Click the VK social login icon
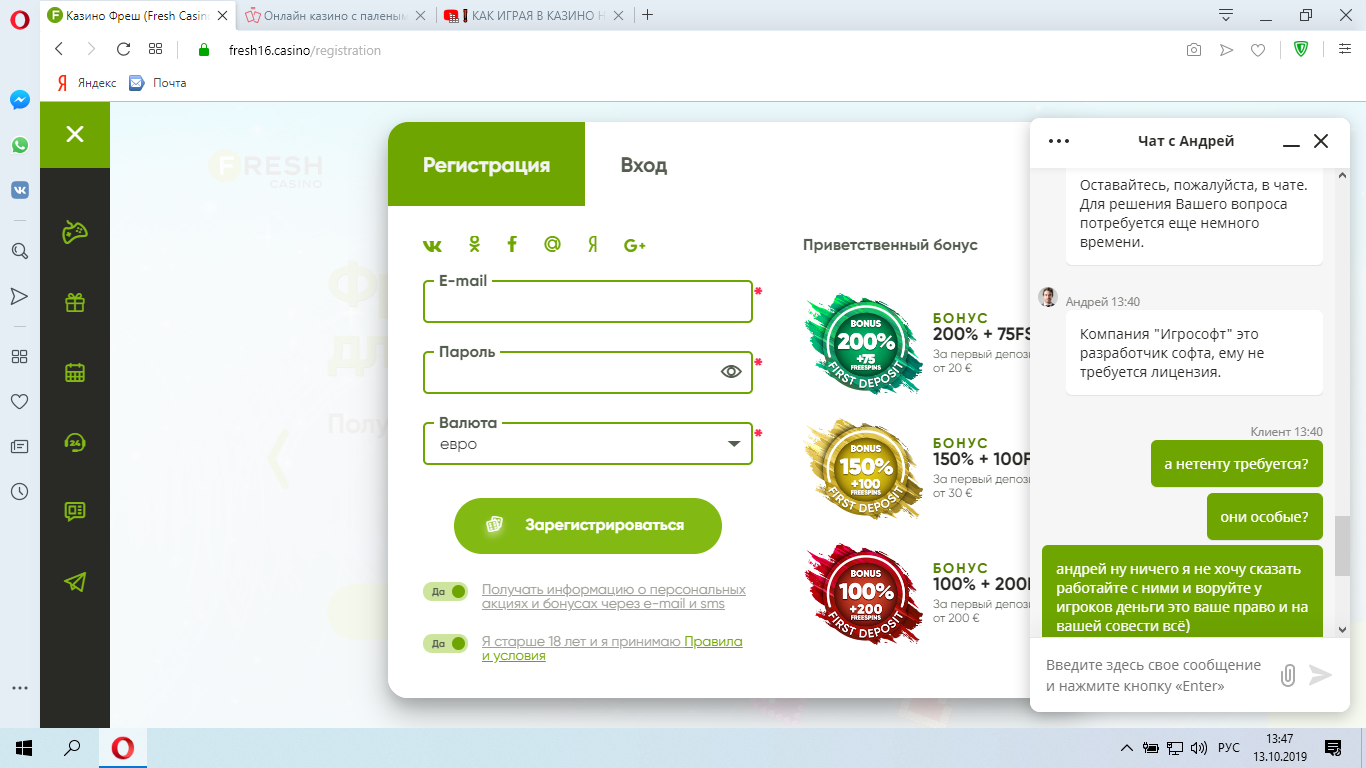This screenshot has height=768, width=1366. [x=432, y=245]
